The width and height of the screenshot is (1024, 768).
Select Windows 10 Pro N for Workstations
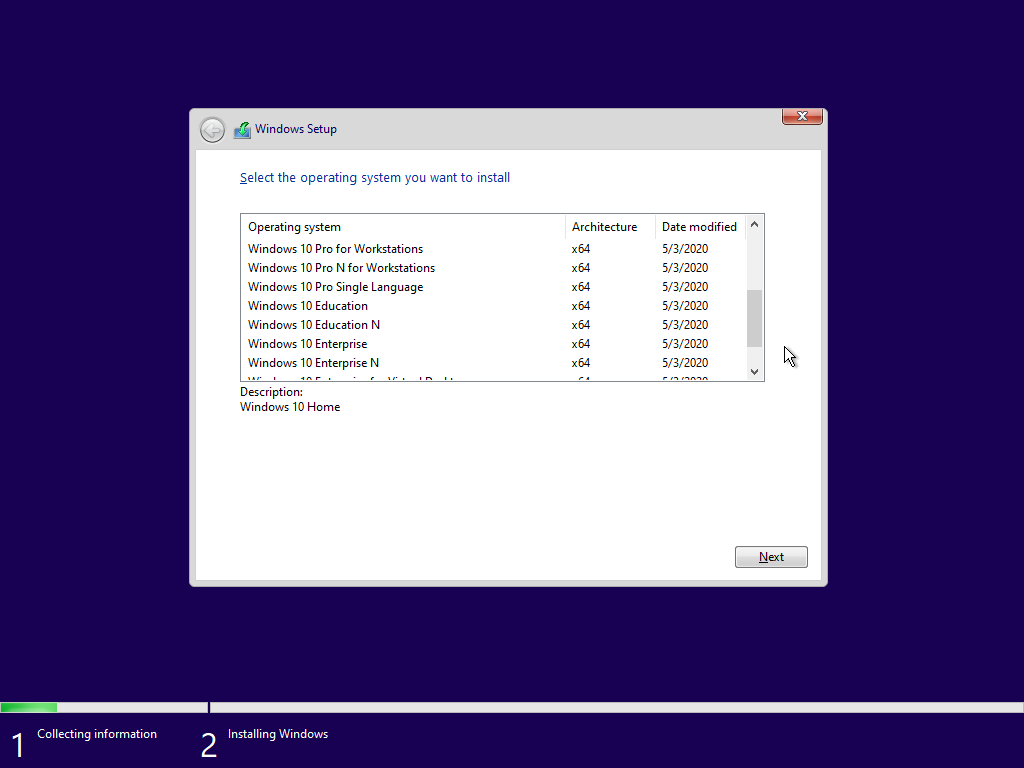(x=493, y=268)
